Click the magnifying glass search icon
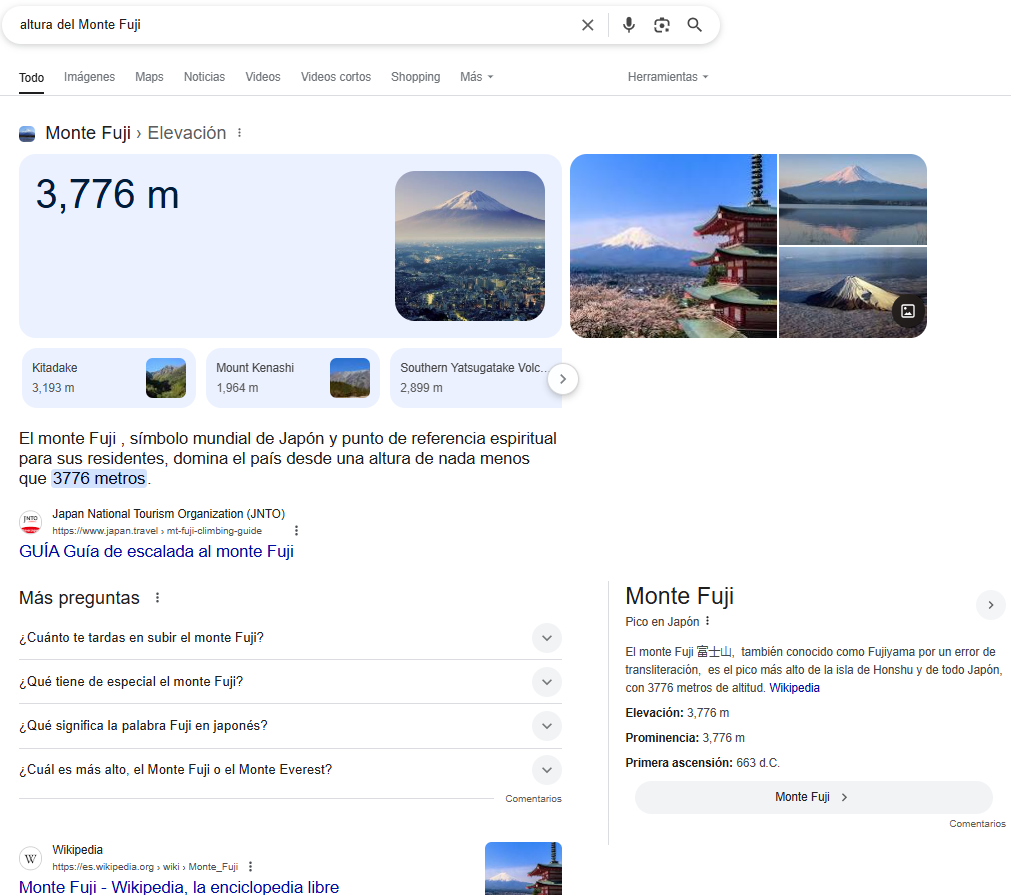This screenshot has height=895, width=1011. click(x=695, y=25)
